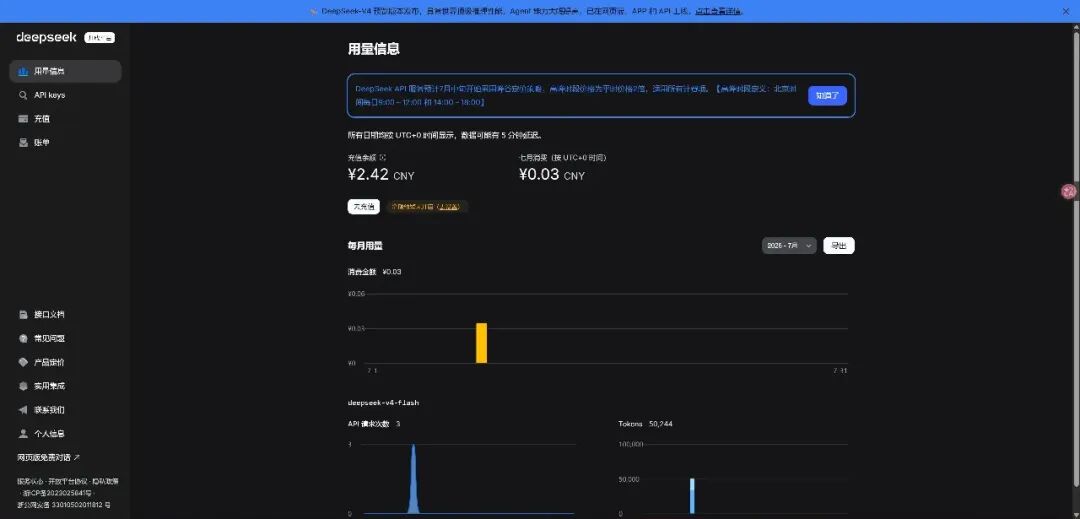Click the floating pink icon at right edge
Image resolution: width=1080 pixels, height=519 pixels.
[1068, 191]
